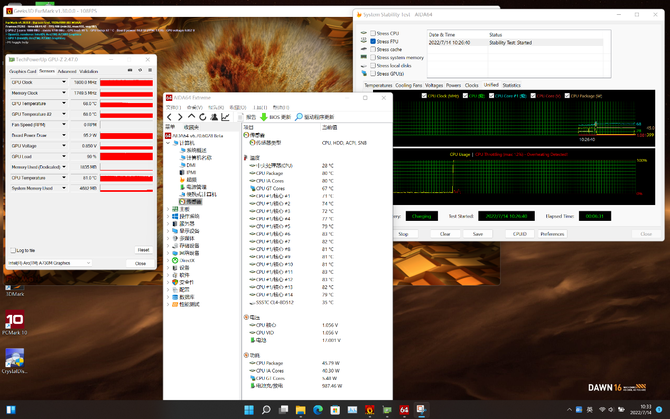
Task: Click the BIOS update green arrow icon
Action: (x=264, y=116)
